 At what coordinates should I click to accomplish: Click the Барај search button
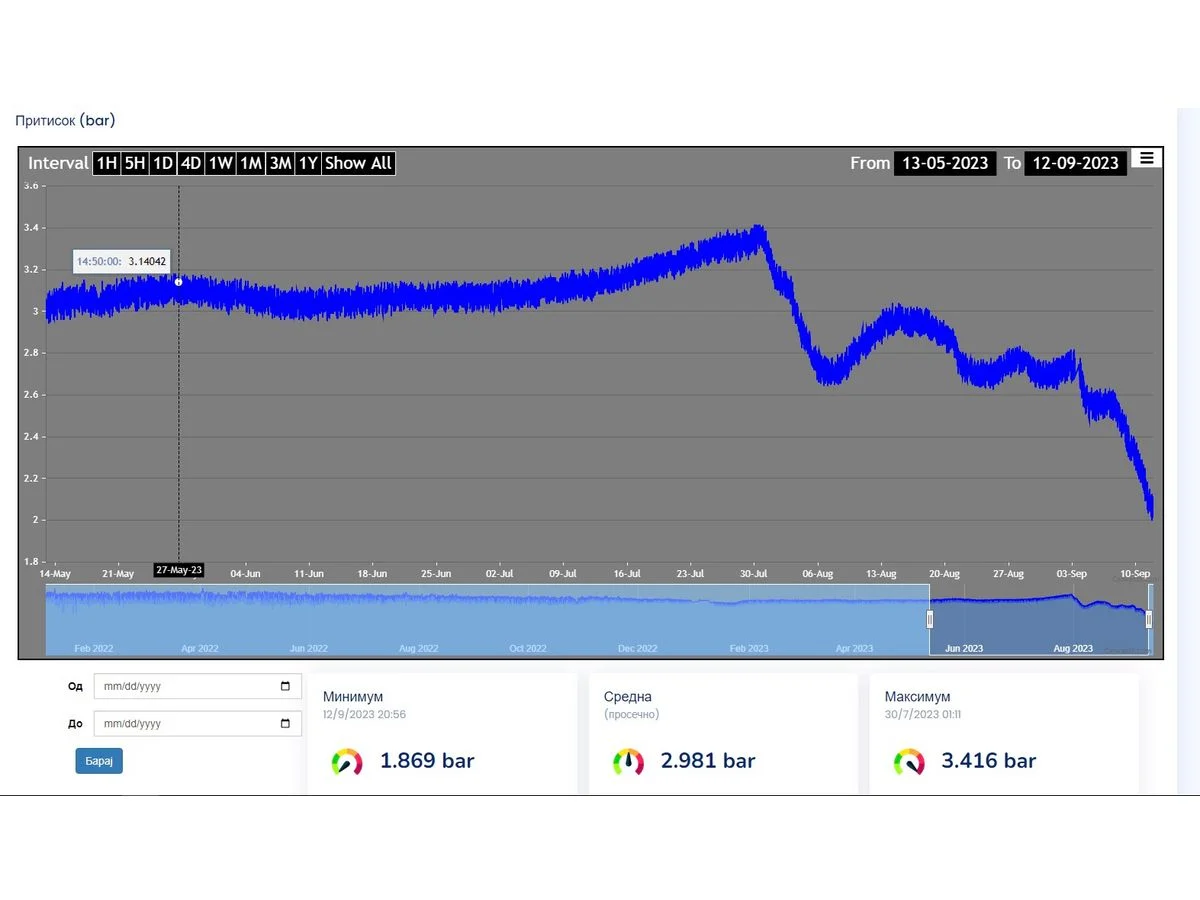pyautogui.click(x=99, y=761)
